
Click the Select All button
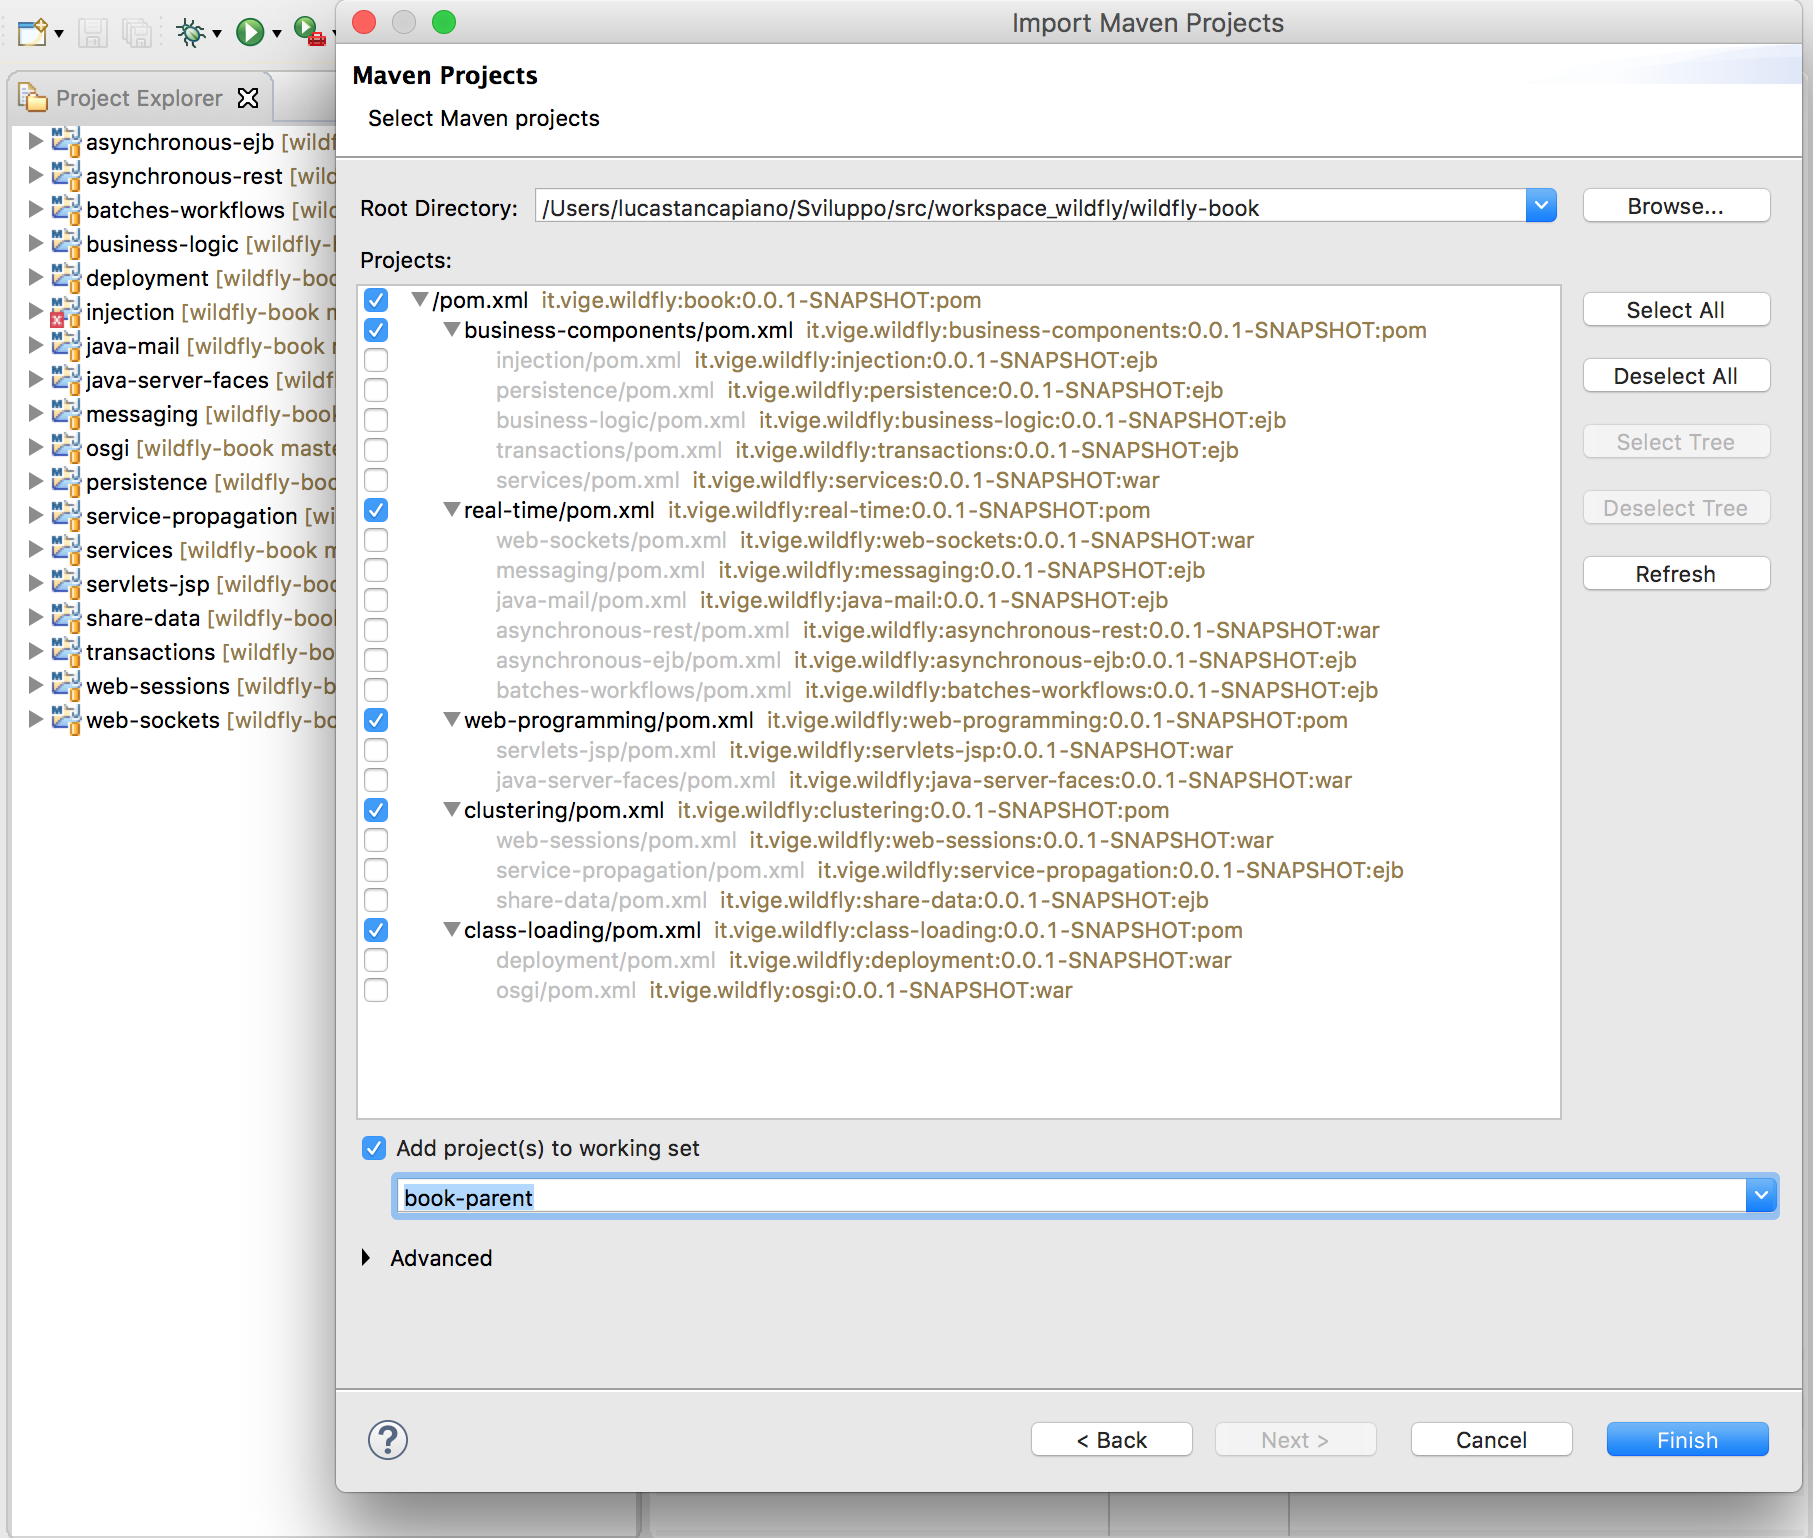1676,310
